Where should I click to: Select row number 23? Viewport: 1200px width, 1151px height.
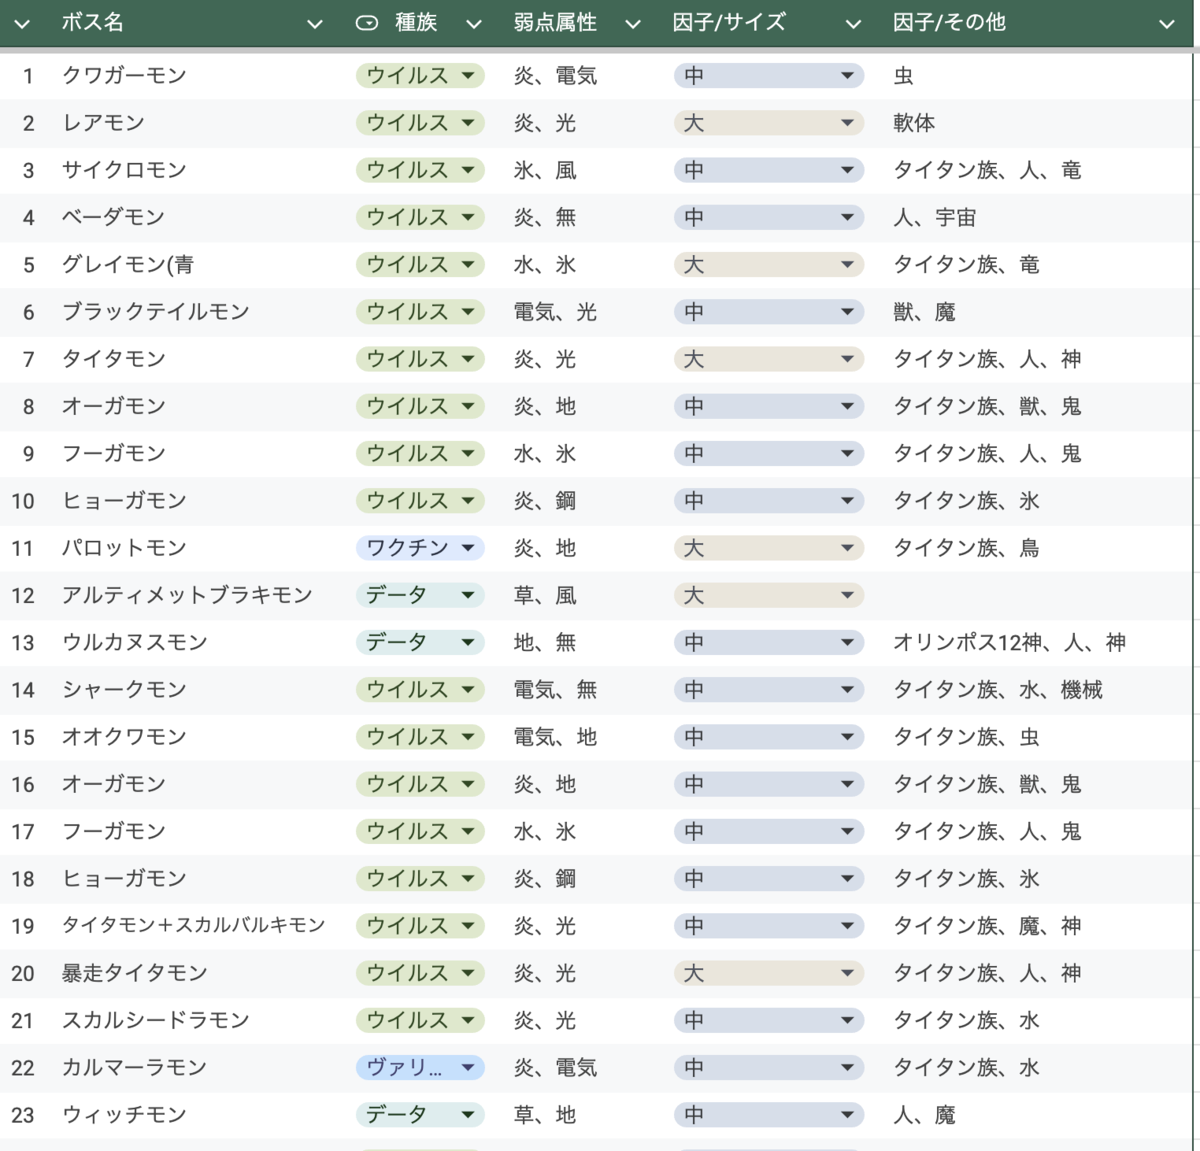click(x=23, y=1114)
